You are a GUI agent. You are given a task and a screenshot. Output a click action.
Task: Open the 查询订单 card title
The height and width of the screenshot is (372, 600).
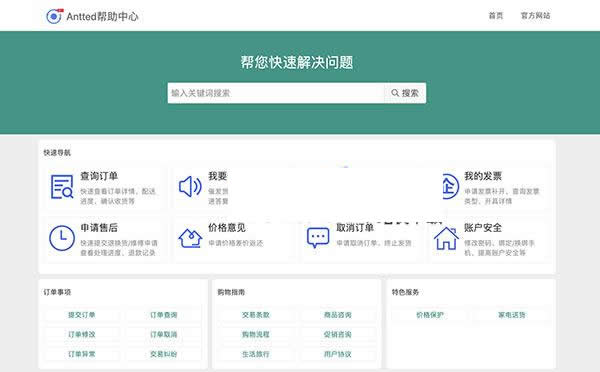point(99,176)
